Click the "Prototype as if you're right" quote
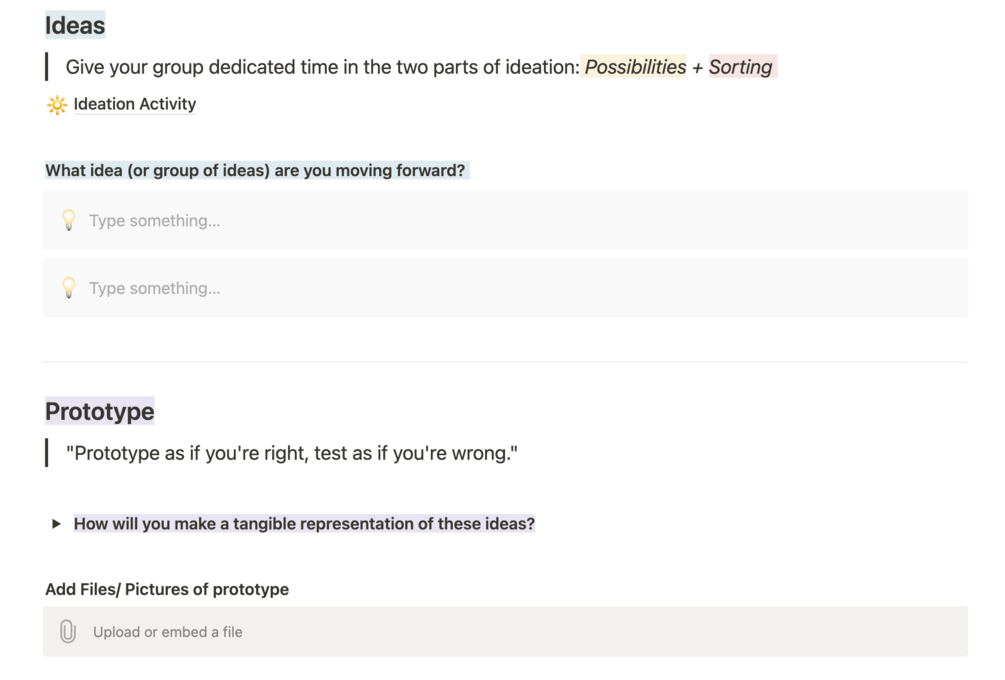The width and height of the screenshot is (1005, 680). point(292,454)
